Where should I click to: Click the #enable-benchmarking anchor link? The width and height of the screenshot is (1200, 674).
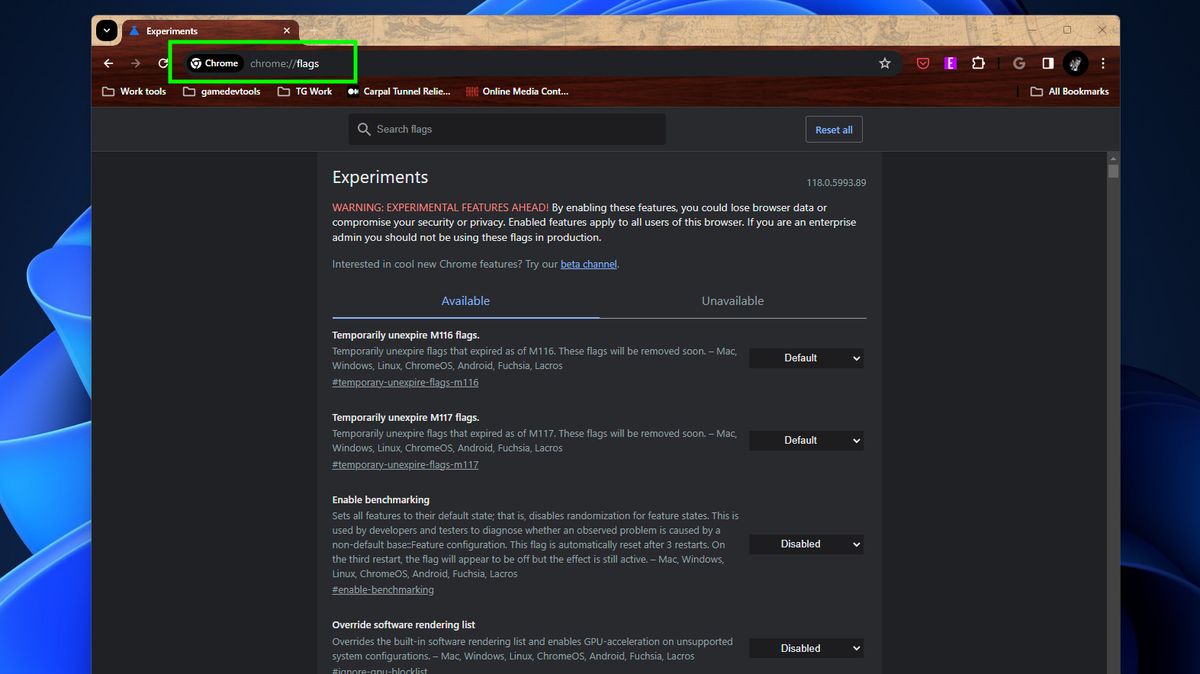tap(383, 590)
